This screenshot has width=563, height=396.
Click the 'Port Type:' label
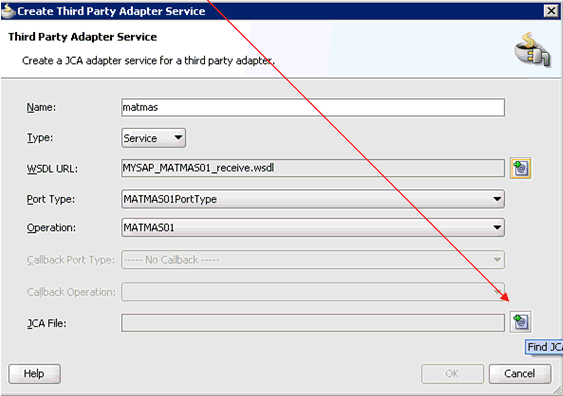pos(51,199)
